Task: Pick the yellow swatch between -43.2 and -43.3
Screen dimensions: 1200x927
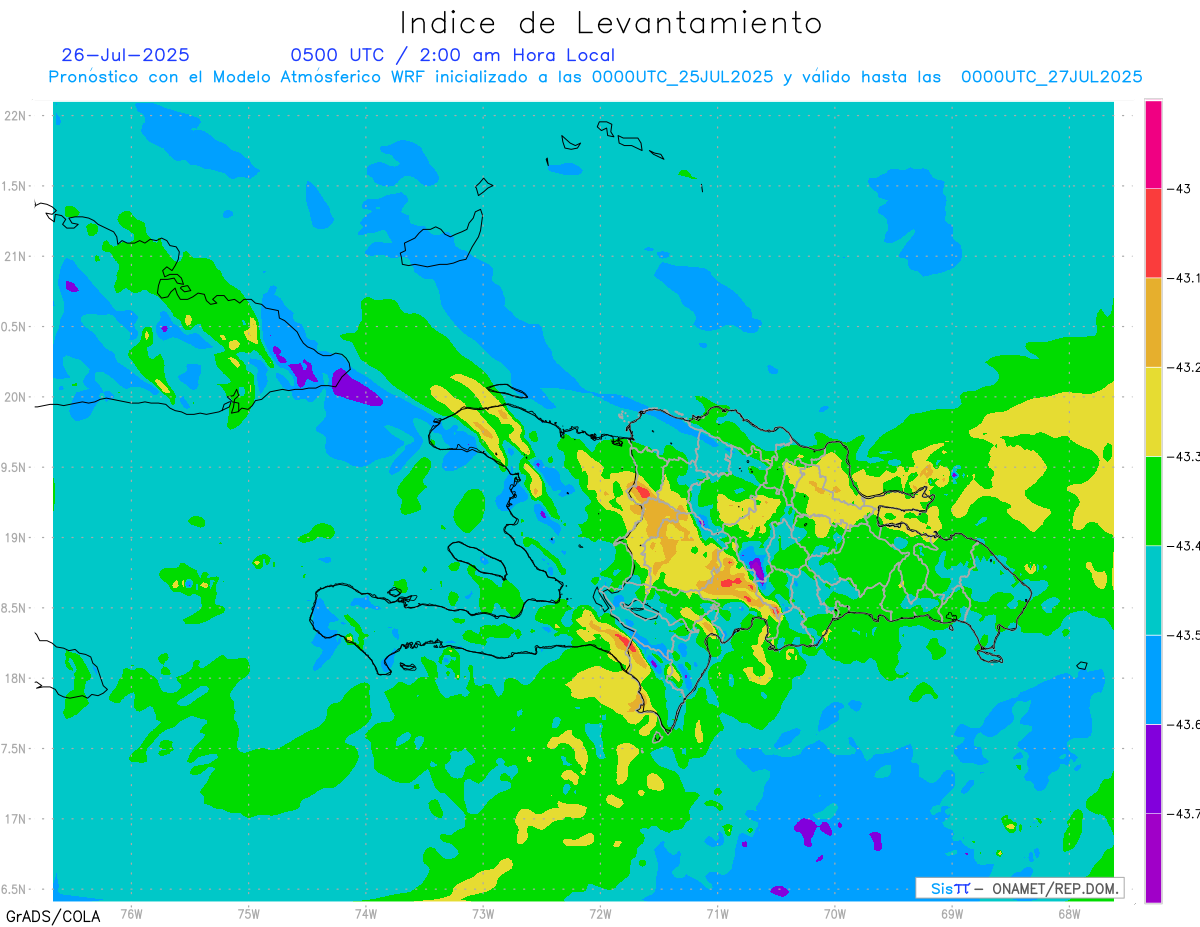Action: pyautogui.click(x=1153, y=411)
